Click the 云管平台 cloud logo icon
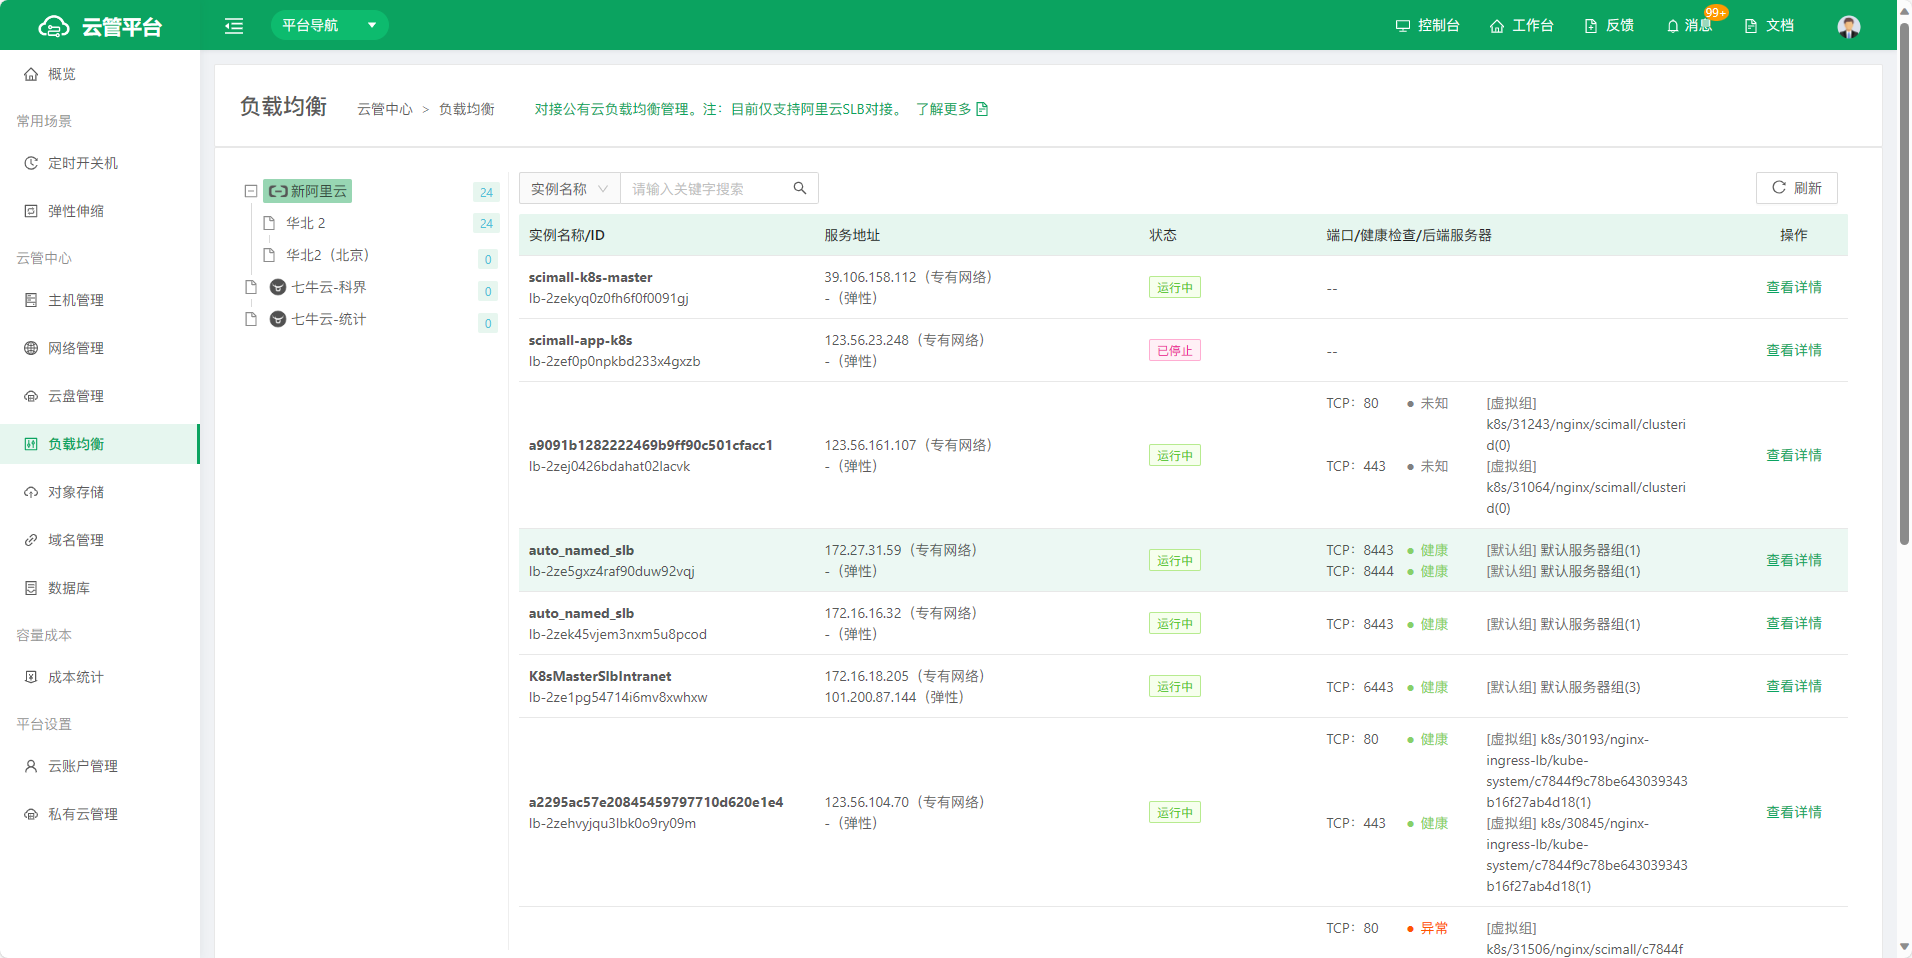This screenshot has height=958, width=1912. click(x=54, y=26)
